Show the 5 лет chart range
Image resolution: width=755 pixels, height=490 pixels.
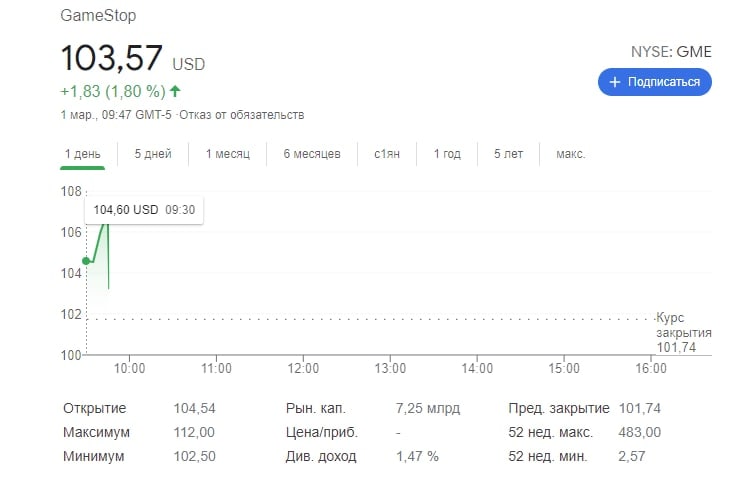tap(508, 154)
